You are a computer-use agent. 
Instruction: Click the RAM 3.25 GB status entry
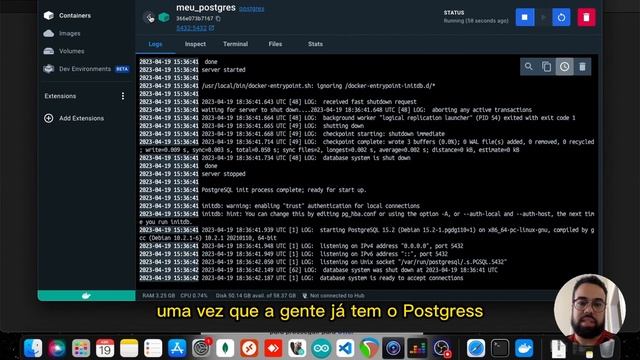tap(158, 296)
